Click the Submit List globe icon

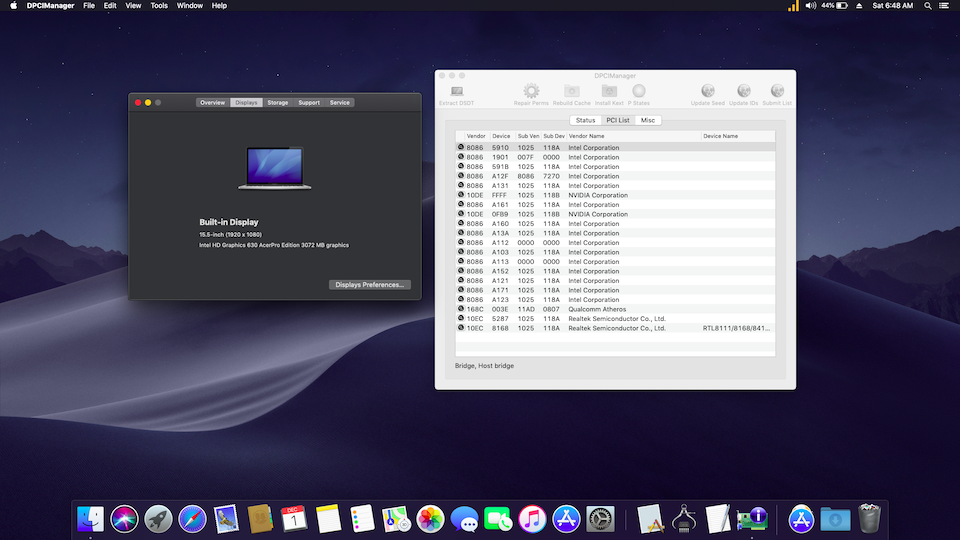(x=777, y=92)
